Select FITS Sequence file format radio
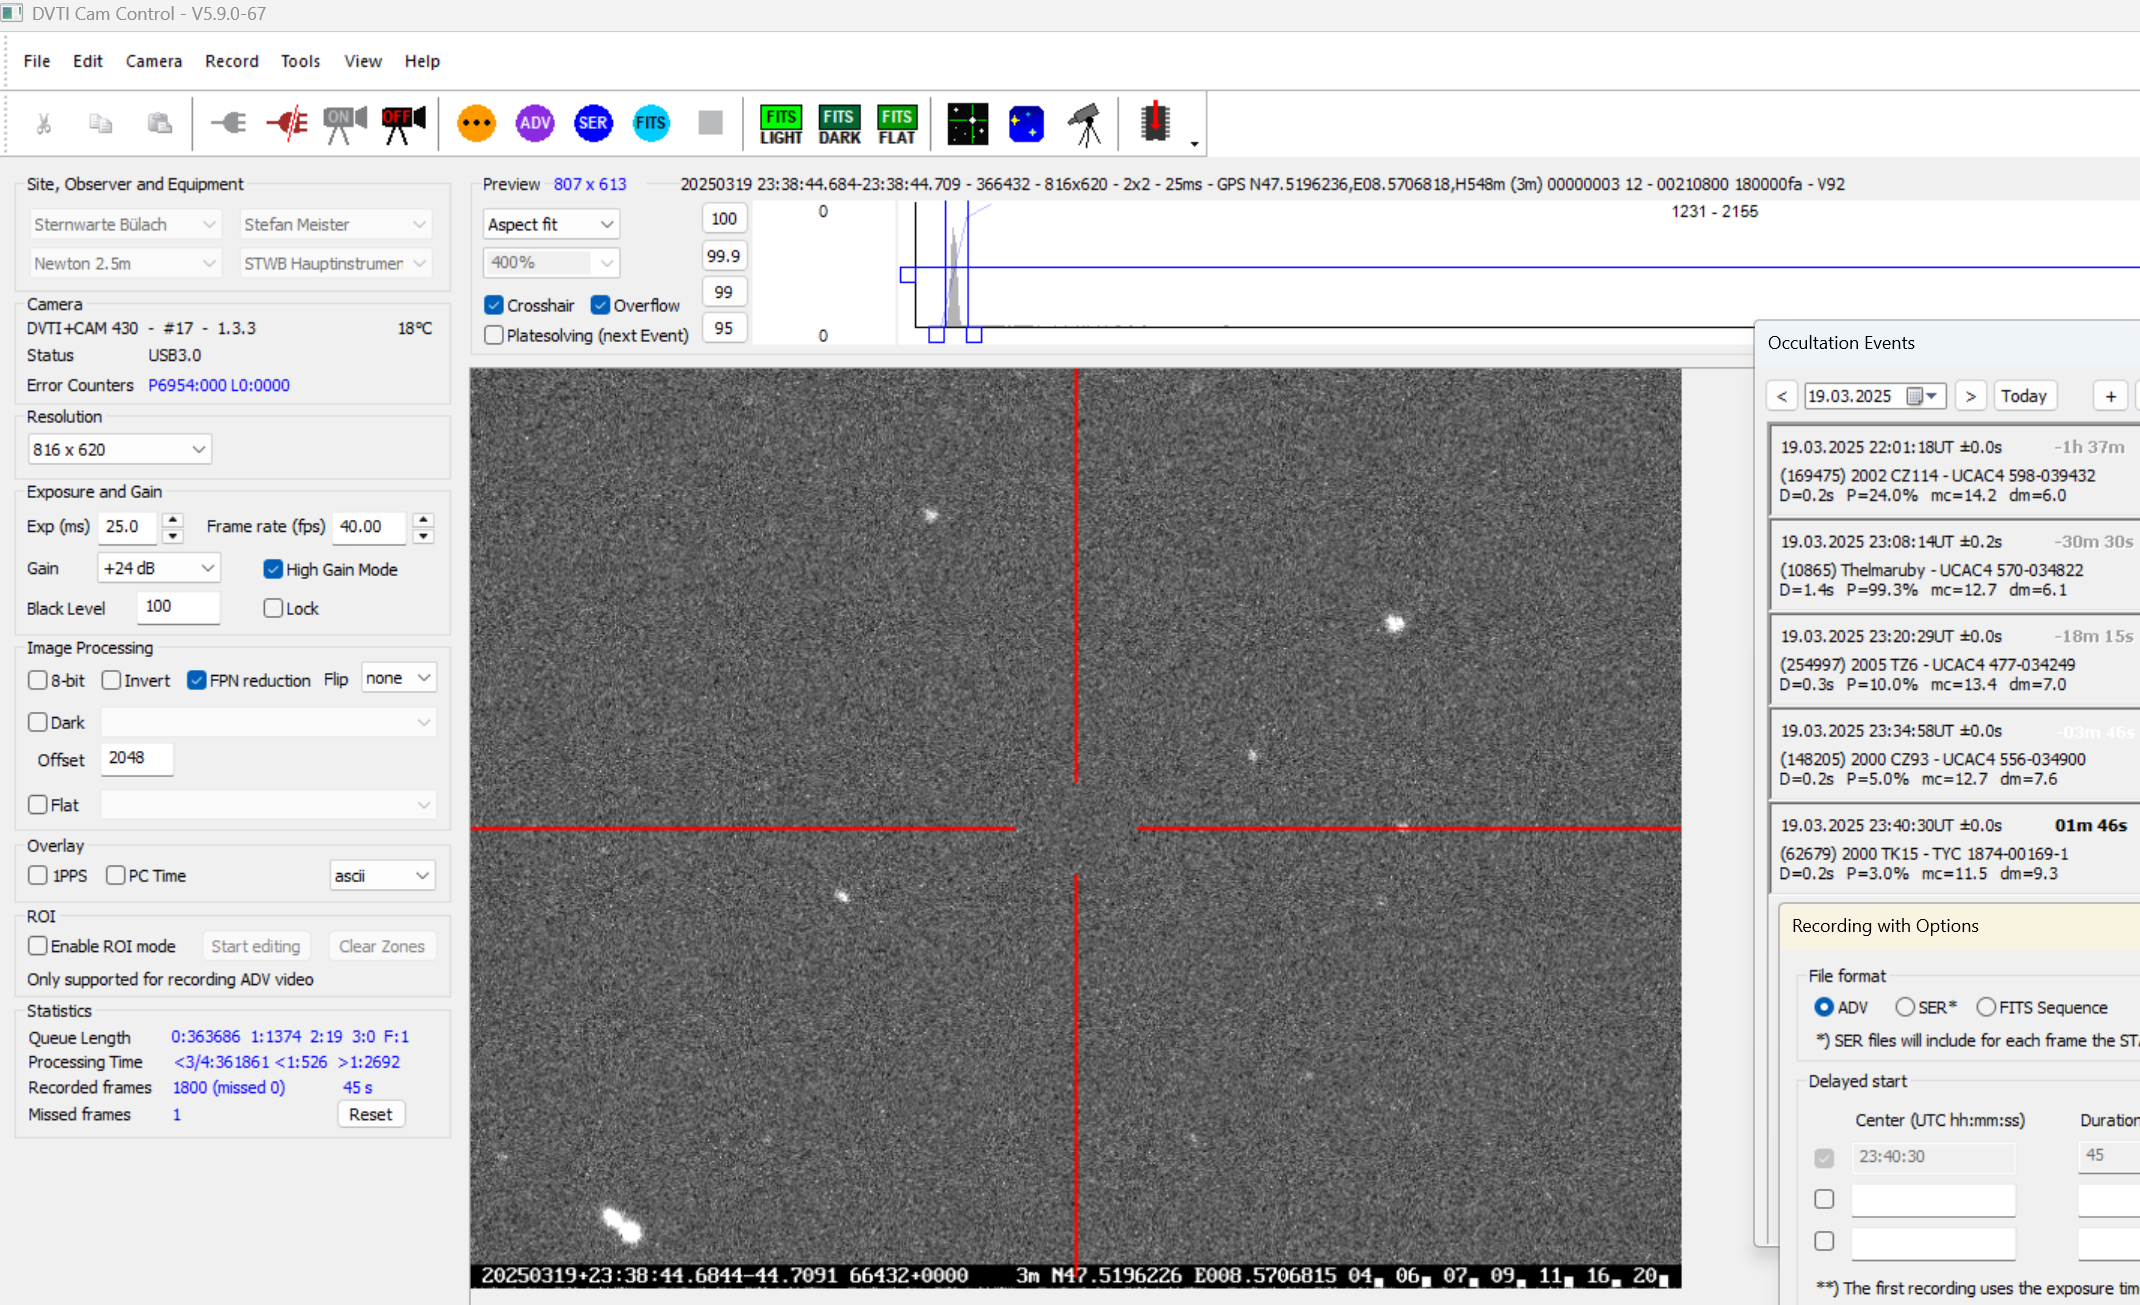 point(1986,1007)
